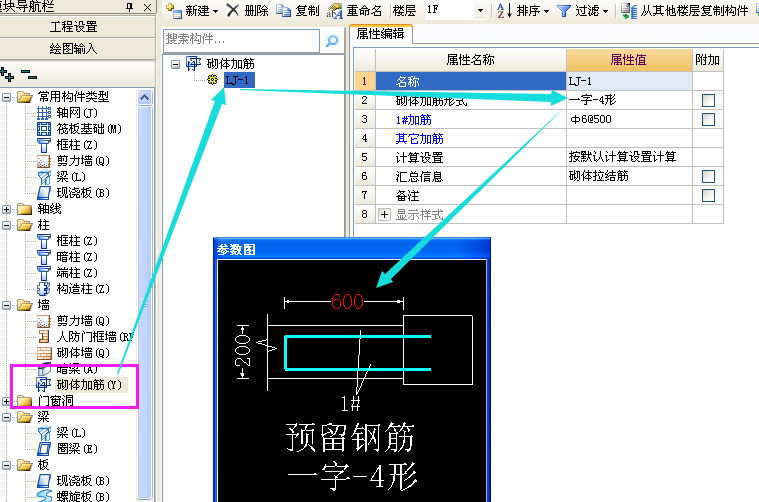Click the 搜索构件 search input field
This screenshot has height=502, width=759.
(x=242, y=40)
